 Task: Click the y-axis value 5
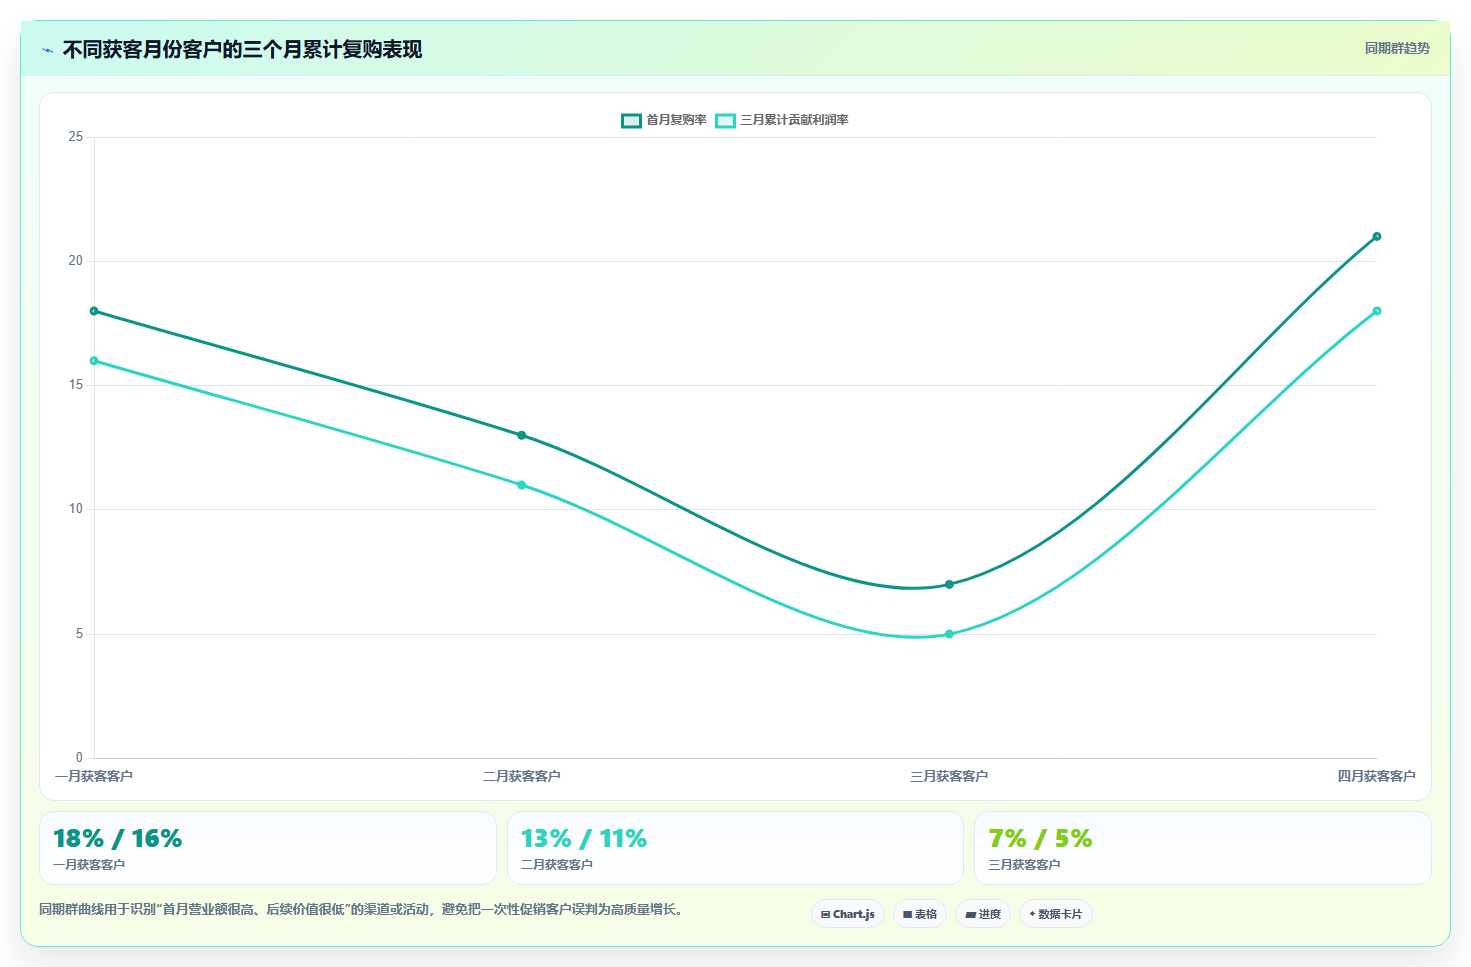pyautogui.click(x=80, y=634)
